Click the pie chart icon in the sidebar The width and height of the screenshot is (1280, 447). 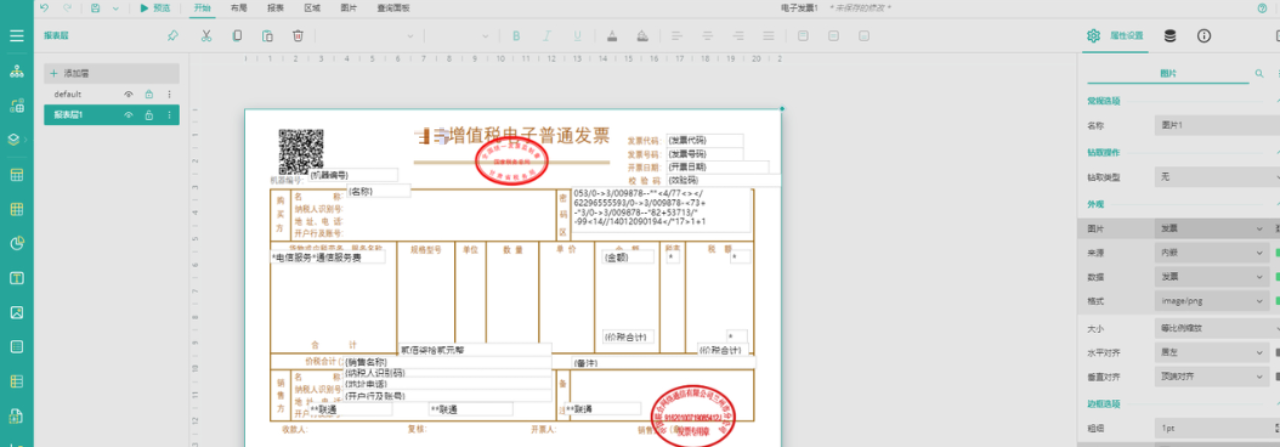coord(16,243)
